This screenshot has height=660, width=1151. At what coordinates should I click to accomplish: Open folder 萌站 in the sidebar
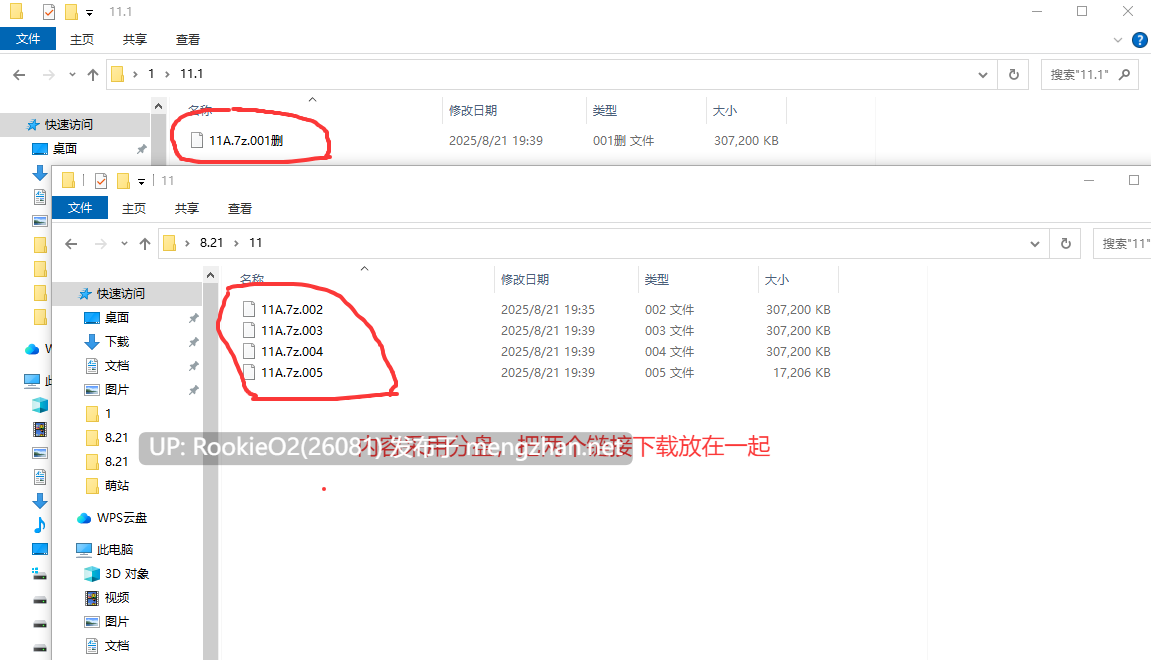click(117, 486)
